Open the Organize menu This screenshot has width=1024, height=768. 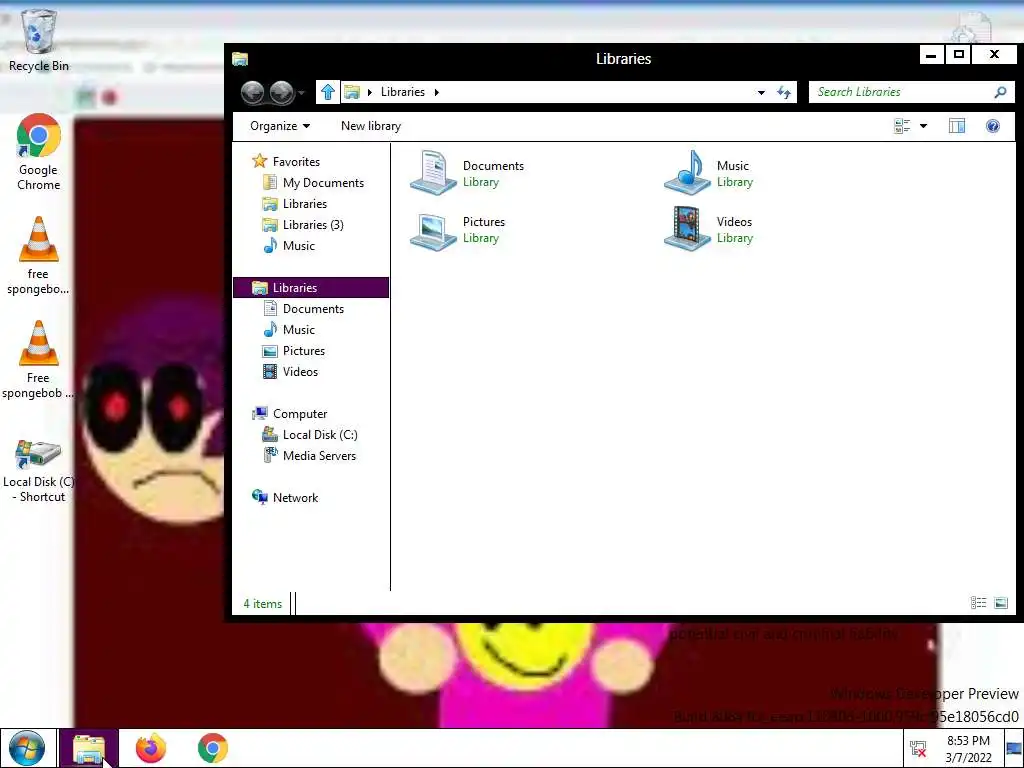tap(280, 126)
